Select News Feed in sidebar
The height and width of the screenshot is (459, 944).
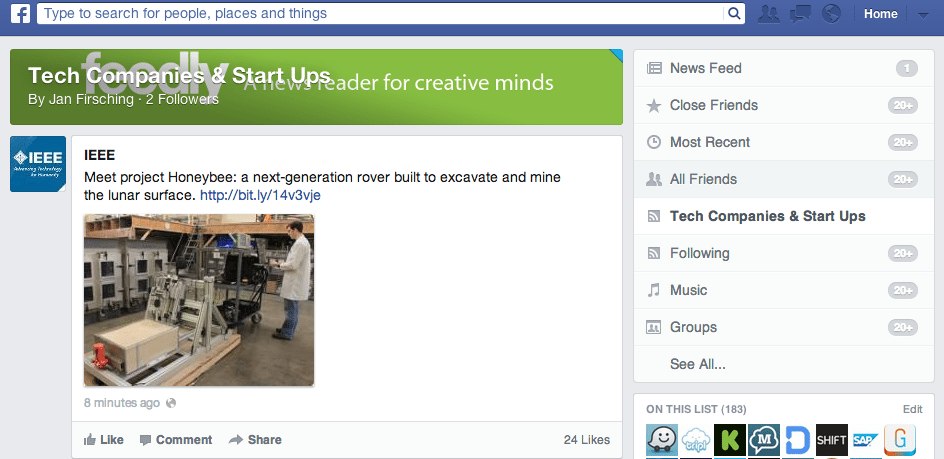click(784, 68)
